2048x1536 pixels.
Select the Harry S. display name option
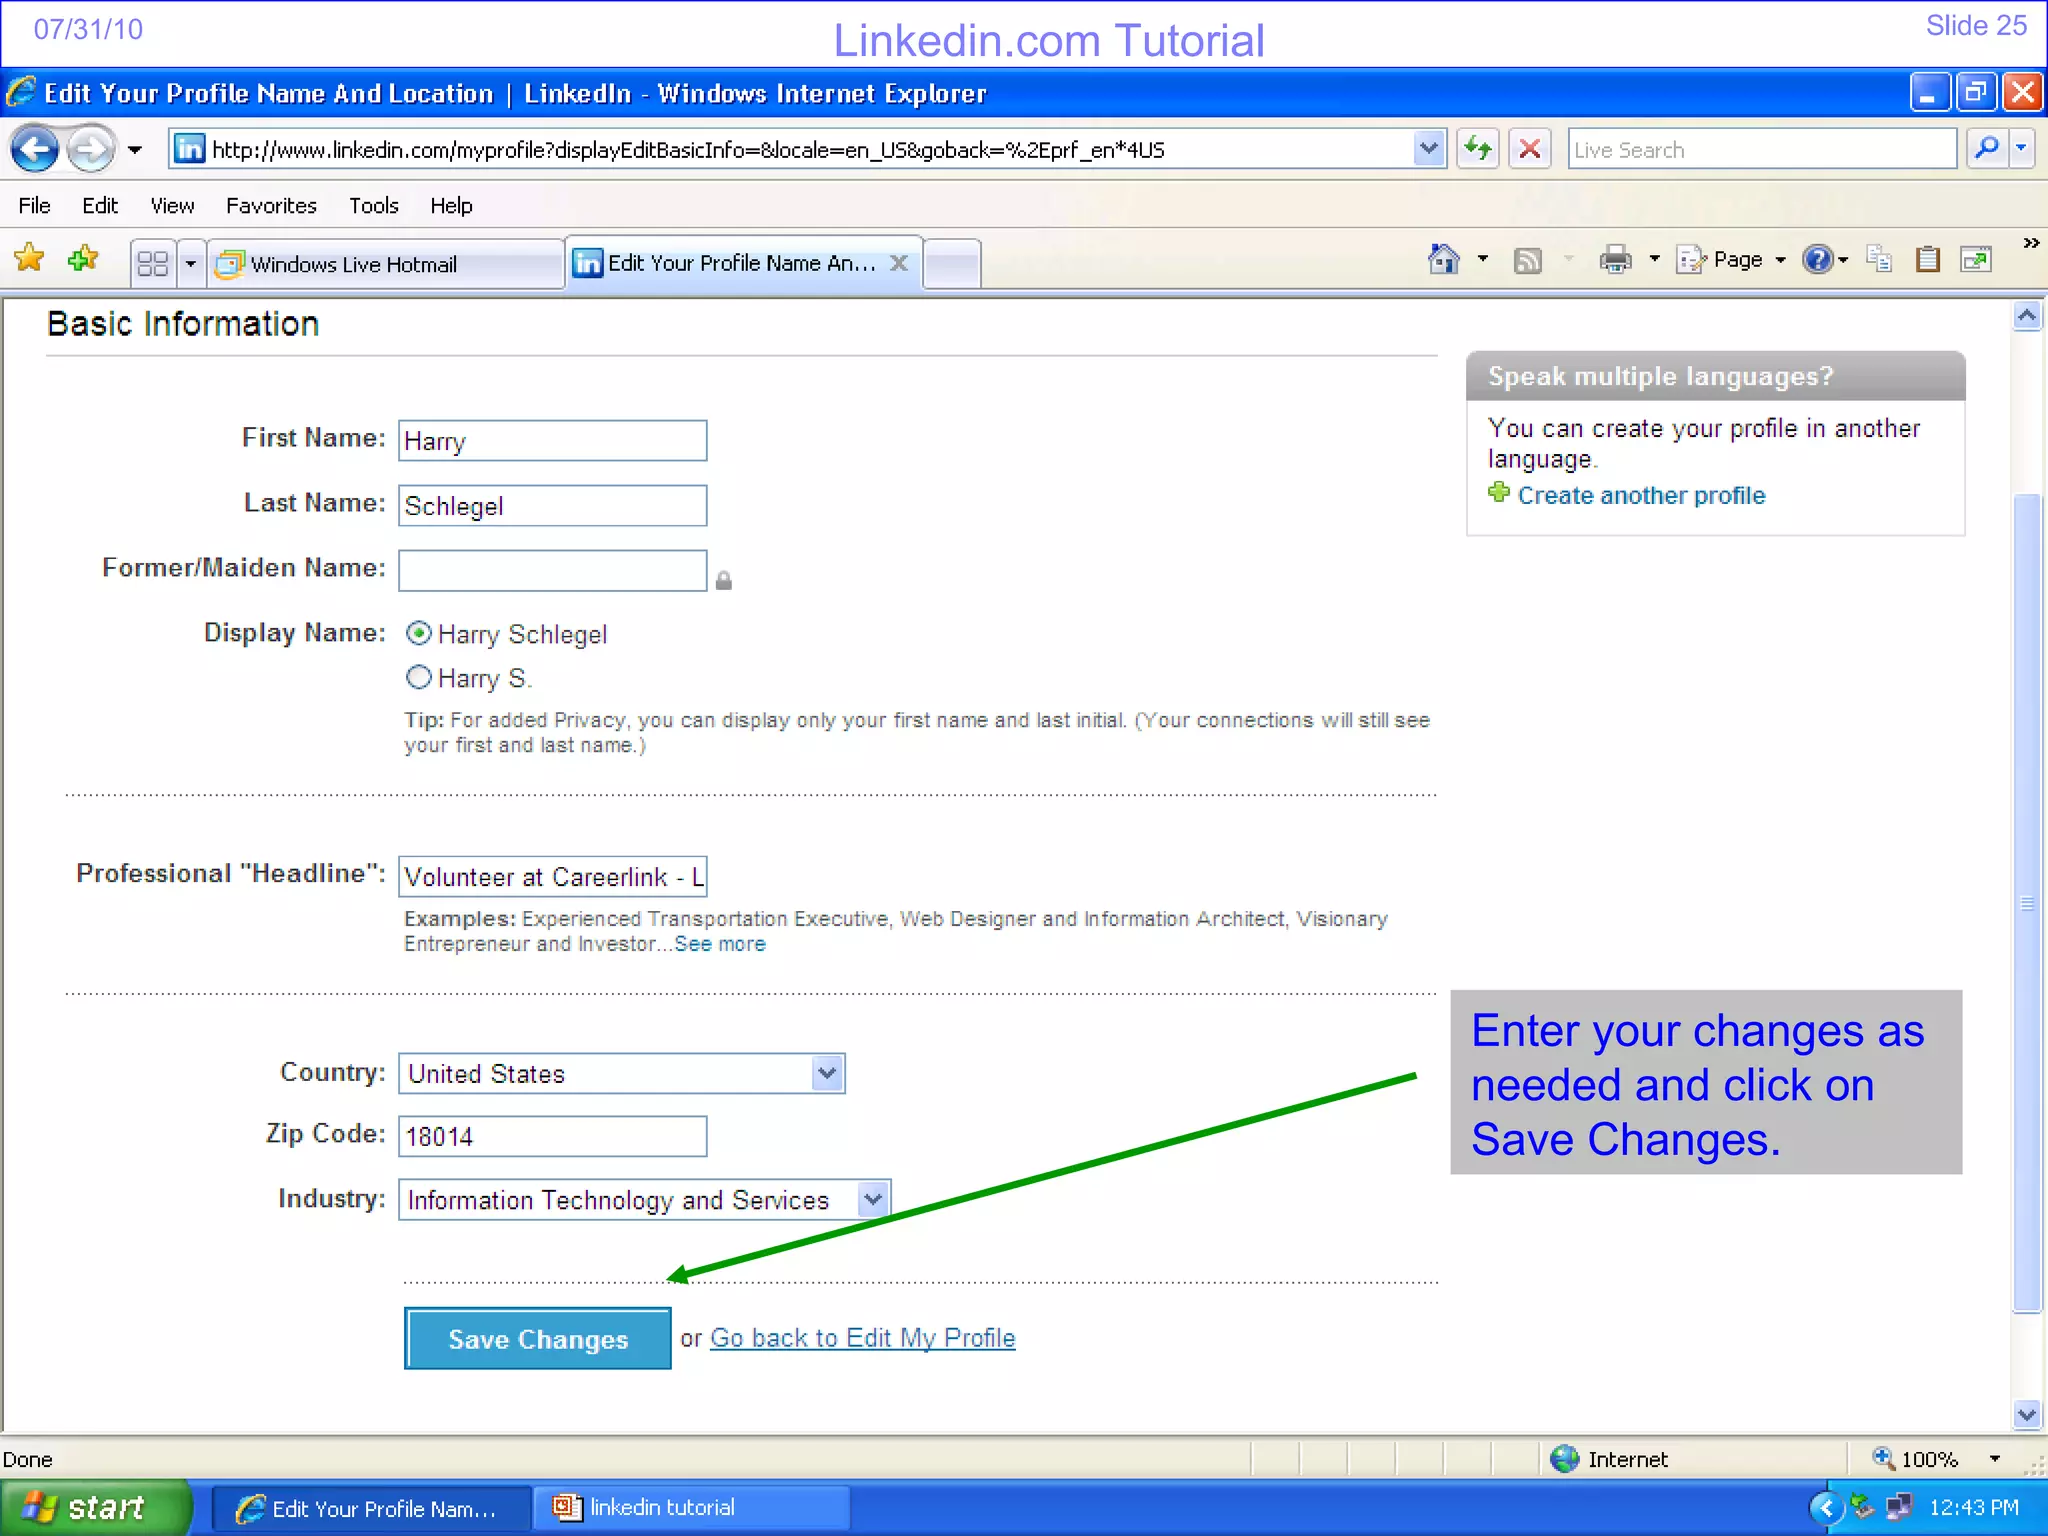(x=419, y=677)
